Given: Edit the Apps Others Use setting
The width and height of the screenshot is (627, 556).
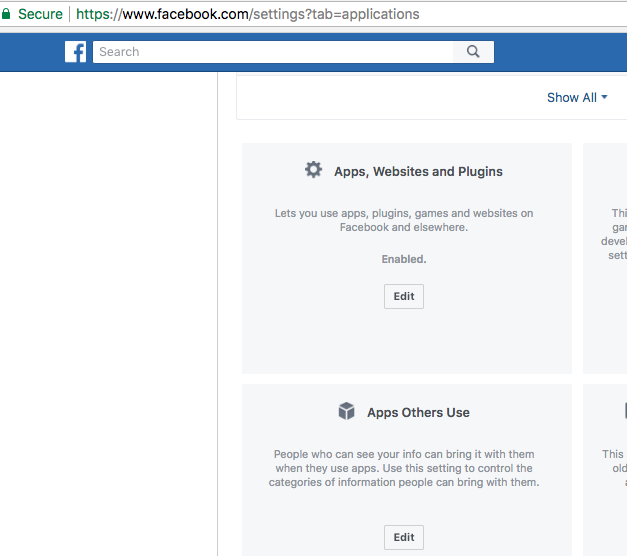Looking at the screenshot, I should tap(404, 537).
